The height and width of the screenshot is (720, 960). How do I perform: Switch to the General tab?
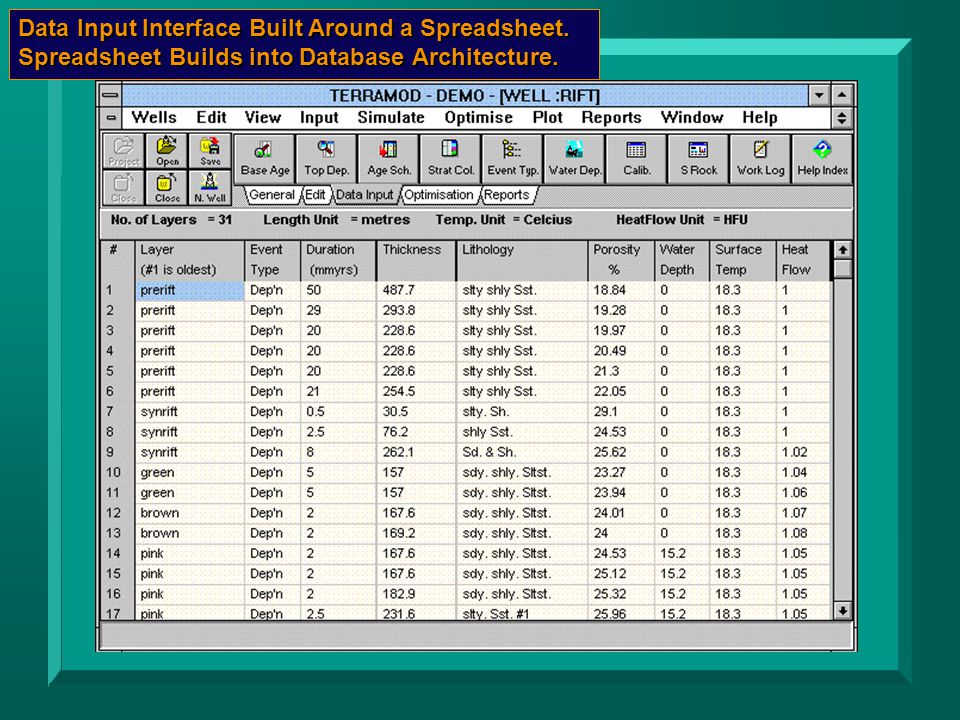click(x=271, y=195)
